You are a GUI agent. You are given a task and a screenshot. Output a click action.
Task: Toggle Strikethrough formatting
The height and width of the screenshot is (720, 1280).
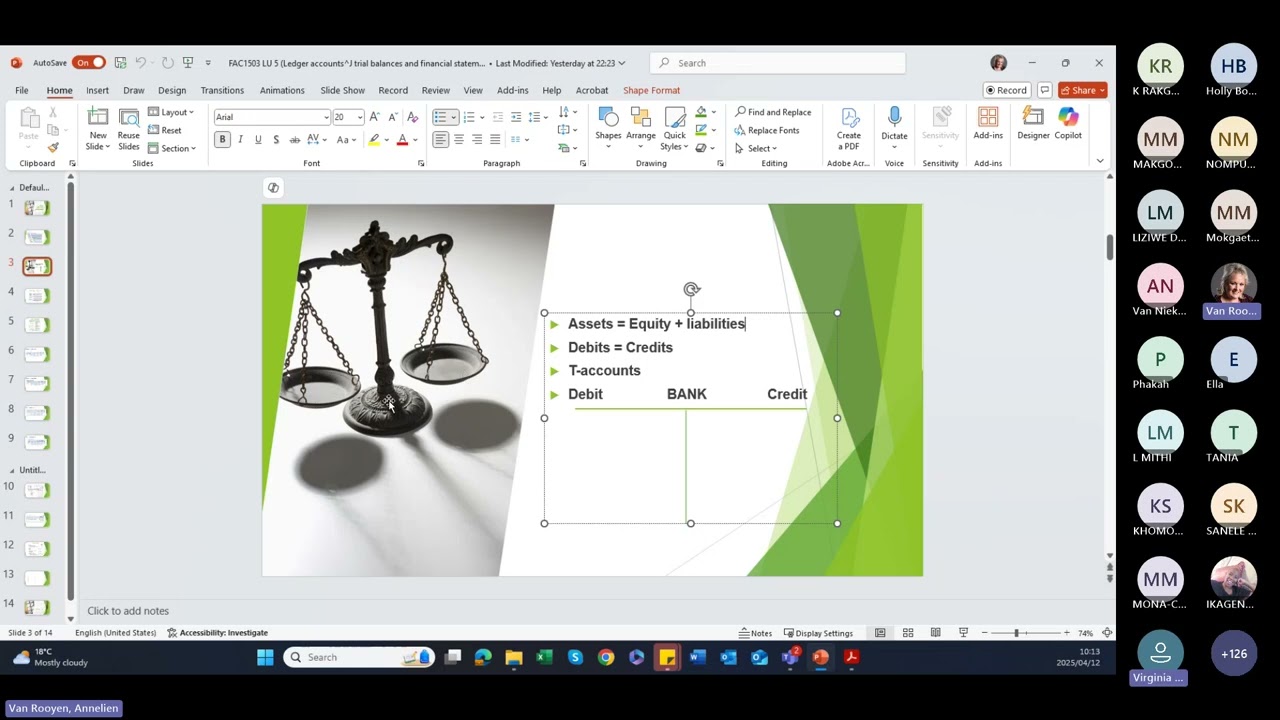(294, 140)
